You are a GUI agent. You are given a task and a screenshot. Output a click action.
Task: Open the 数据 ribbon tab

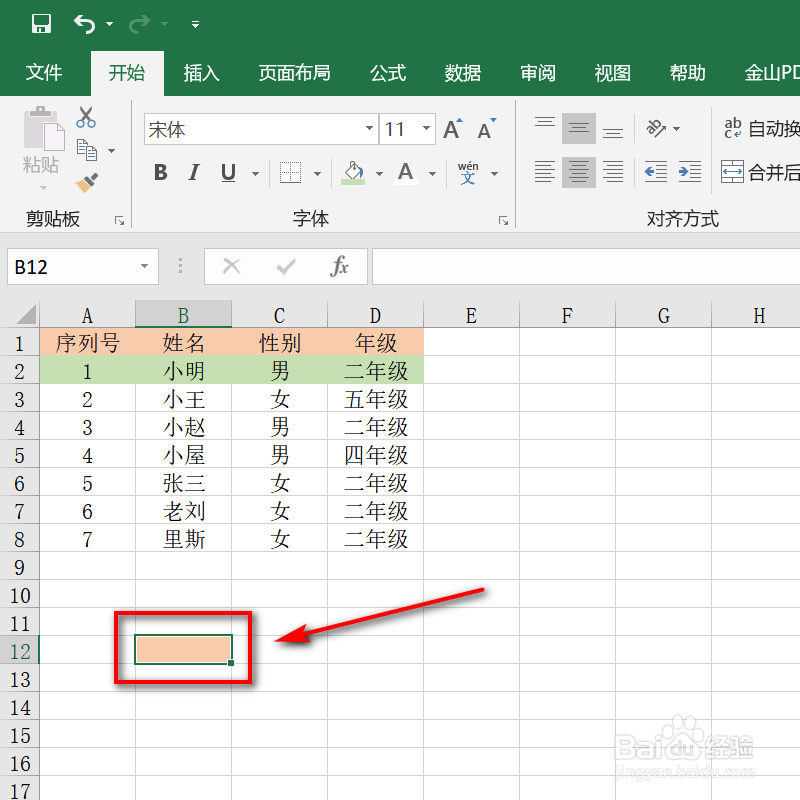(462, 72)
